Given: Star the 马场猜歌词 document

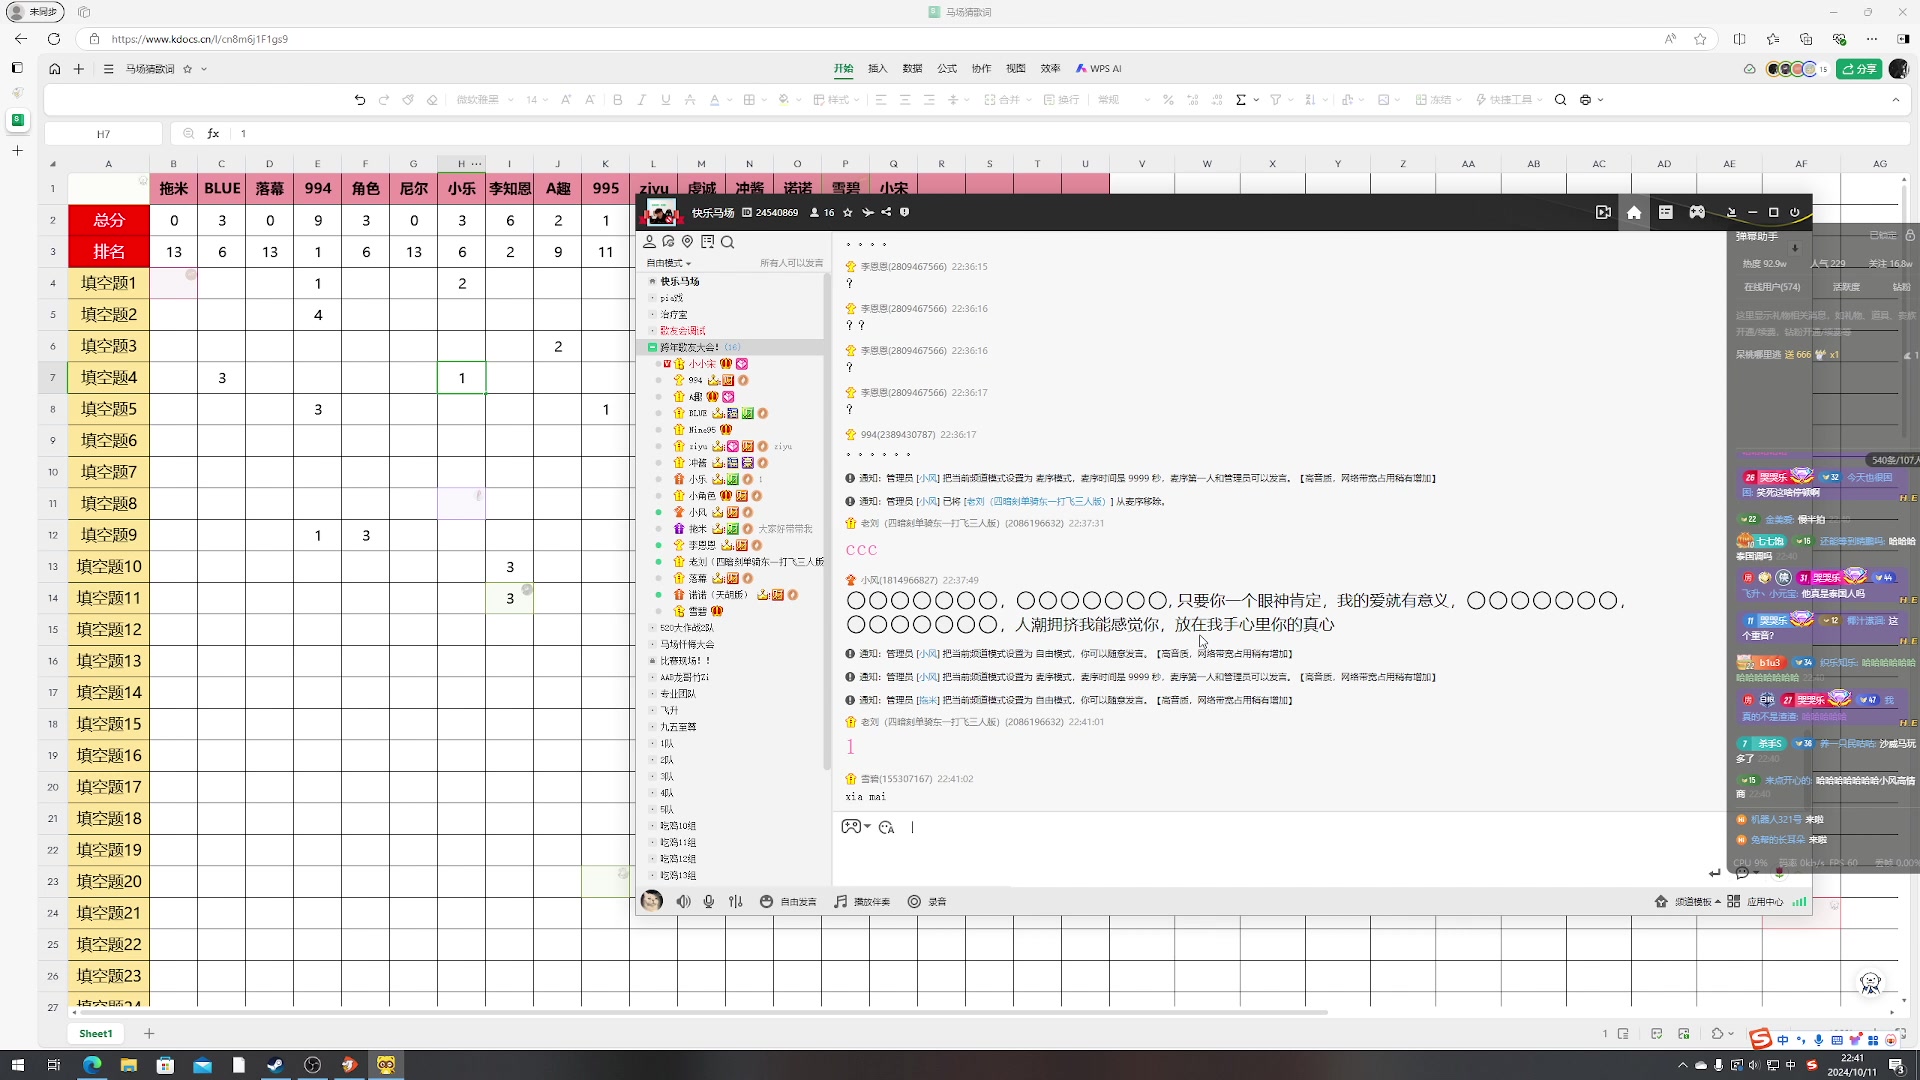Looking at the screenshot, I should (187, 69).
